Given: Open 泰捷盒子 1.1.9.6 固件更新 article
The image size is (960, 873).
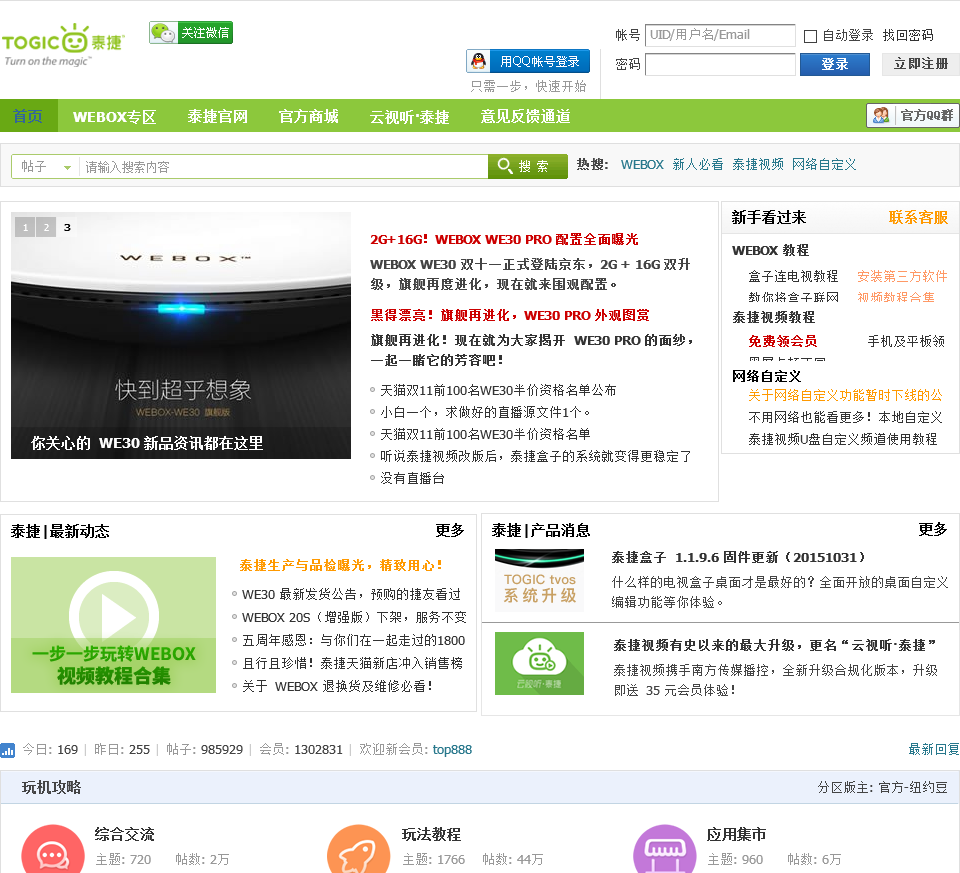Looking at the screenshot, I should [740, 557].
